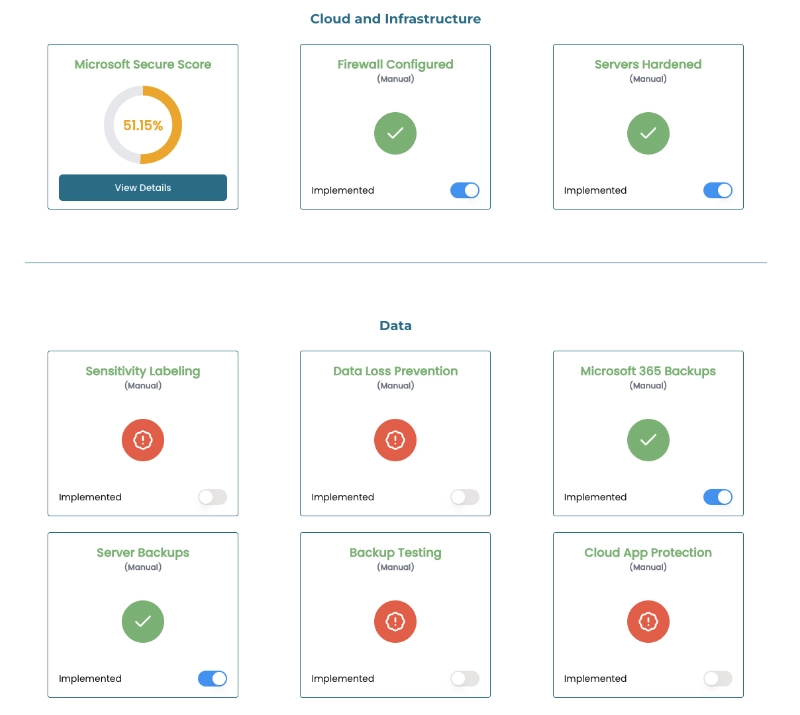This screenshot has height=715, width=800.
Task: Disable the Server Backups Implemented toggle
Action: (x=212, y=678)
